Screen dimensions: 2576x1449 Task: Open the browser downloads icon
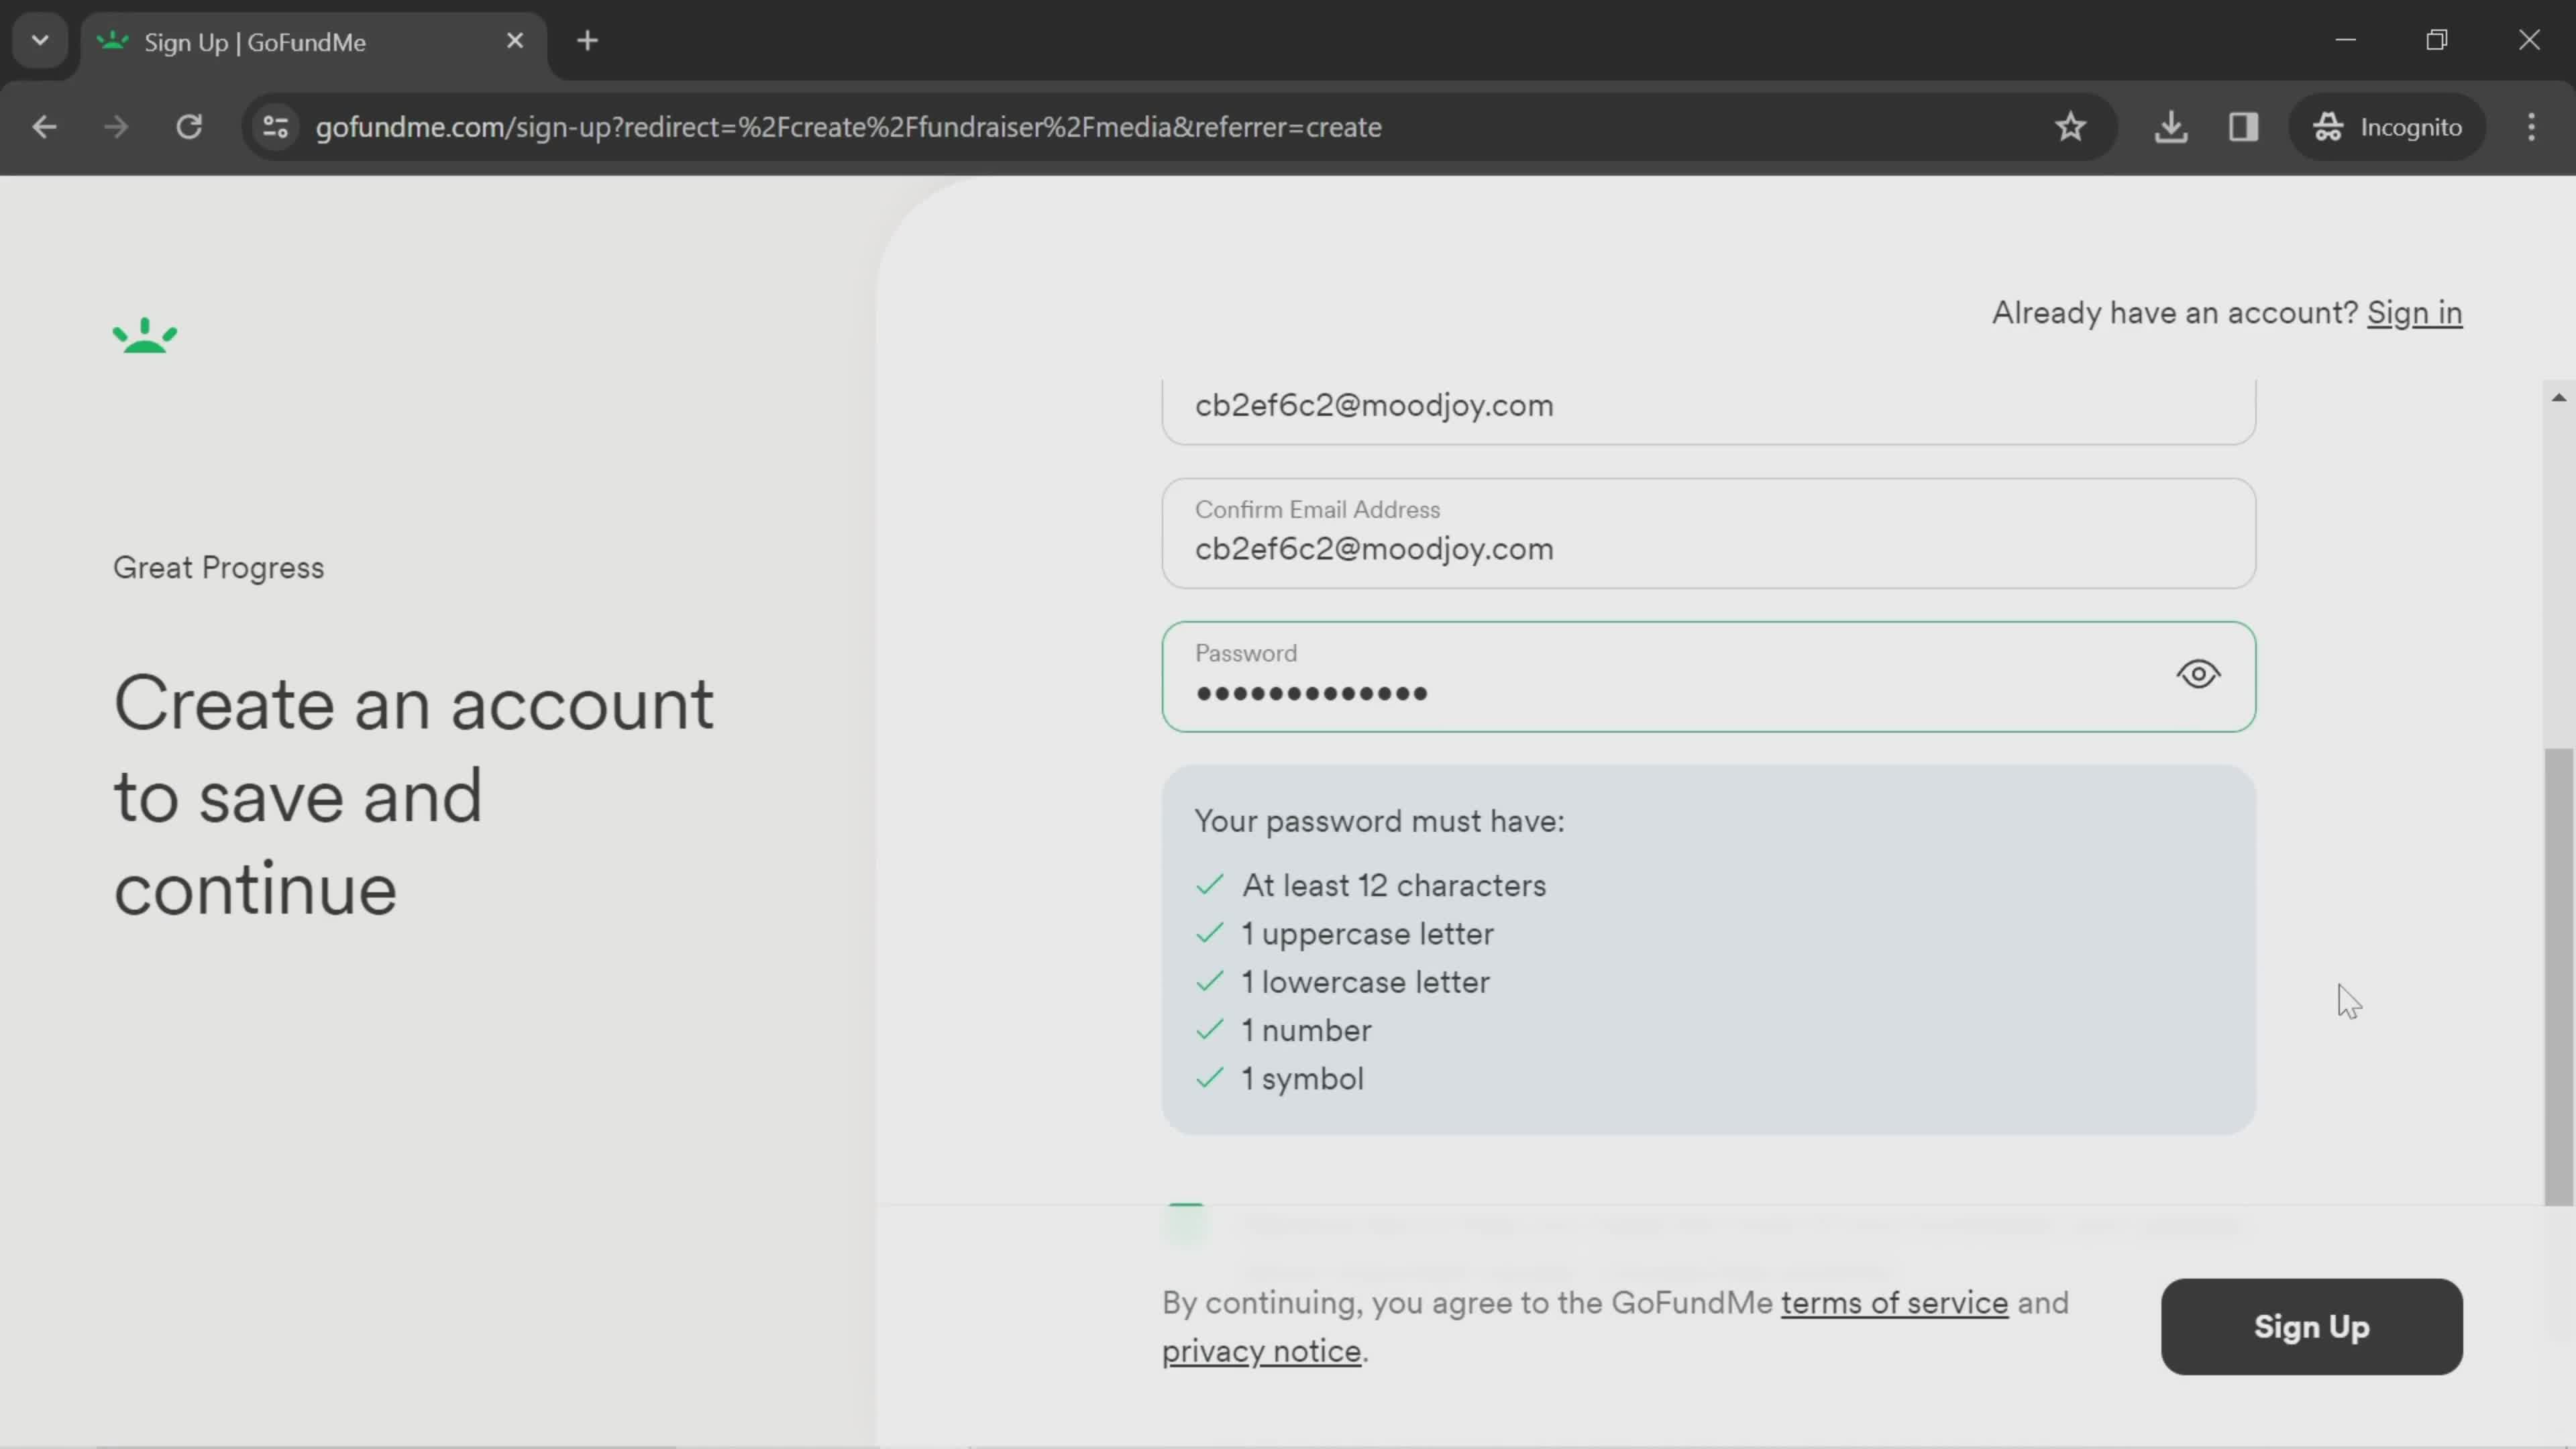click(x=2170, y=127)
